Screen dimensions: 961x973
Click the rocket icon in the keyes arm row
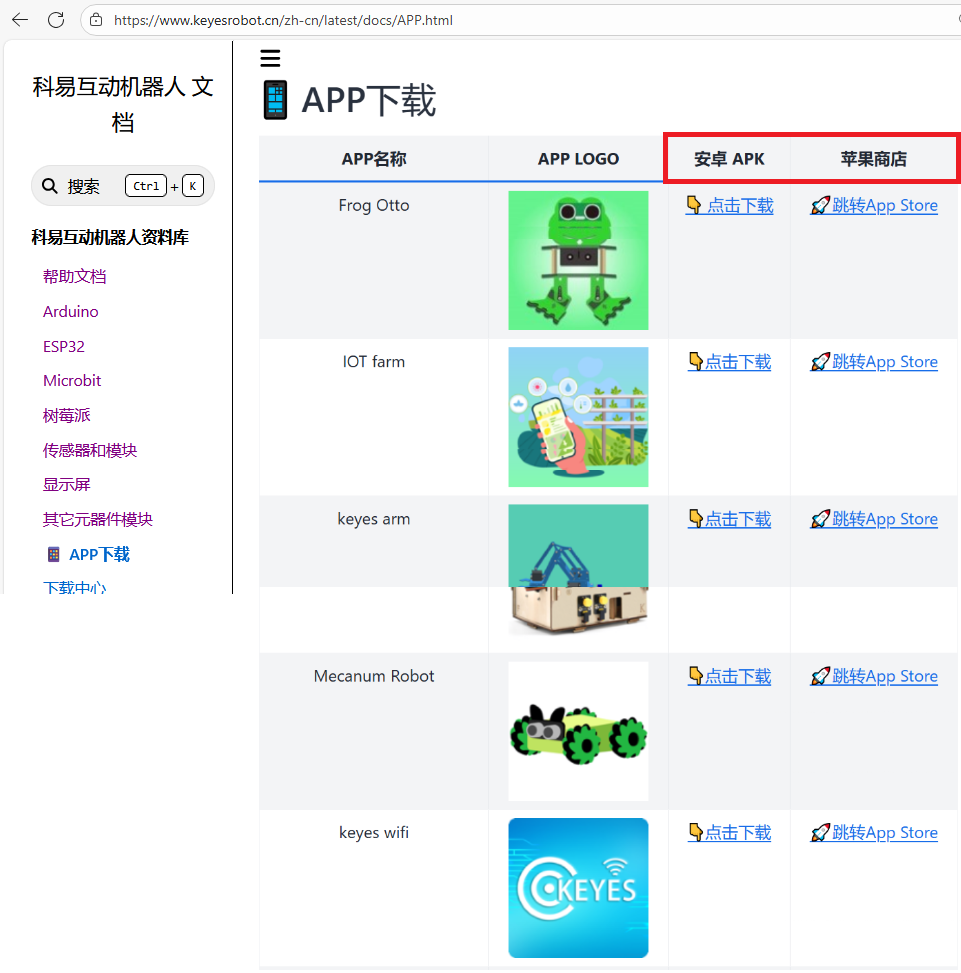820,519
